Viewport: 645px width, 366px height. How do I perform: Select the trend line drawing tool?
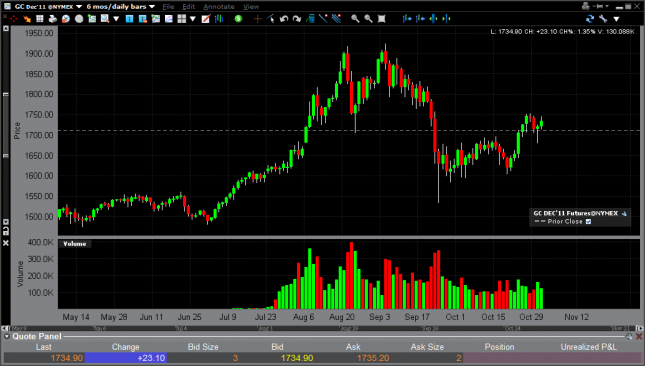tap(324, 19)
